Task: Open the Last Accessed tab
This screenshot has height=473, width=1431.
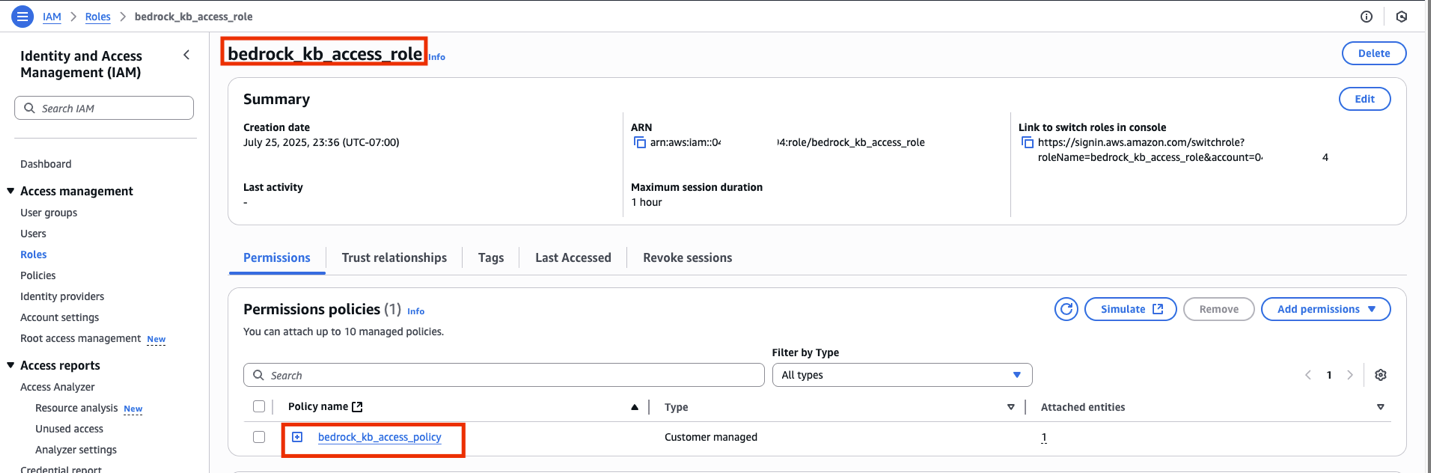Action: point(572,258)
